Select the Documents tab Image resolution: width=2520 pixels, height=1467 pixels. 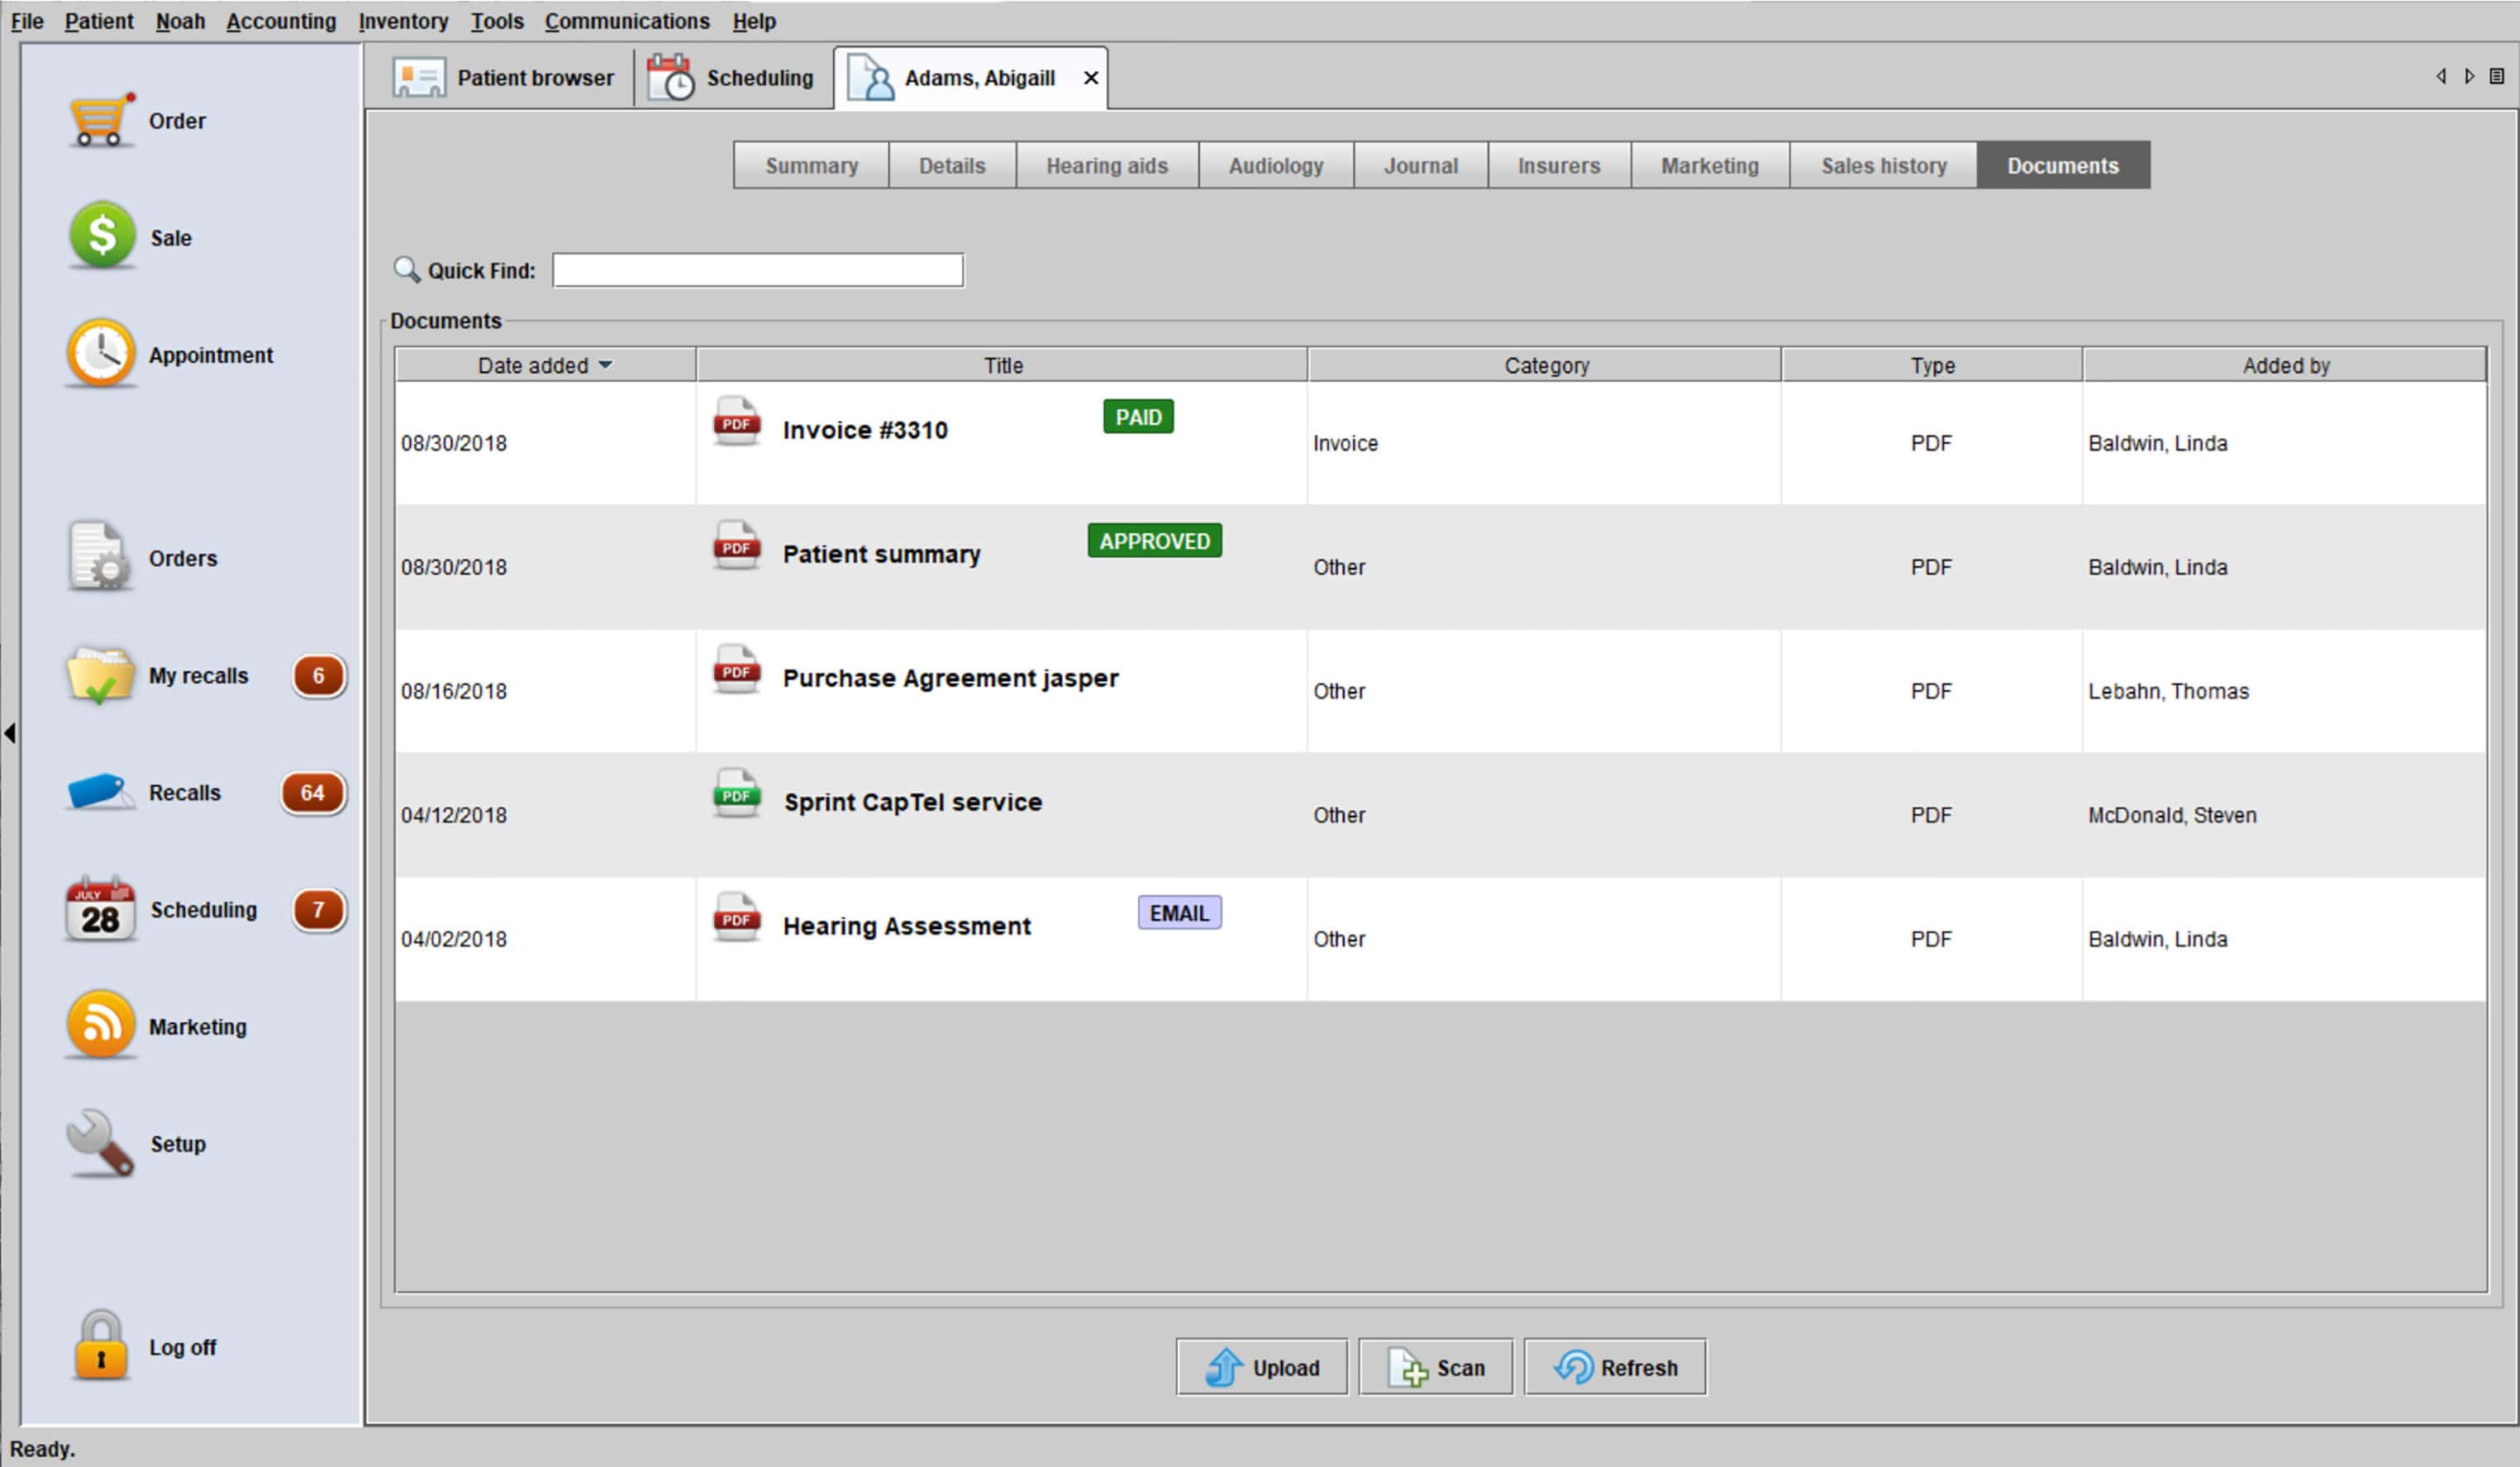point(2063,165)
